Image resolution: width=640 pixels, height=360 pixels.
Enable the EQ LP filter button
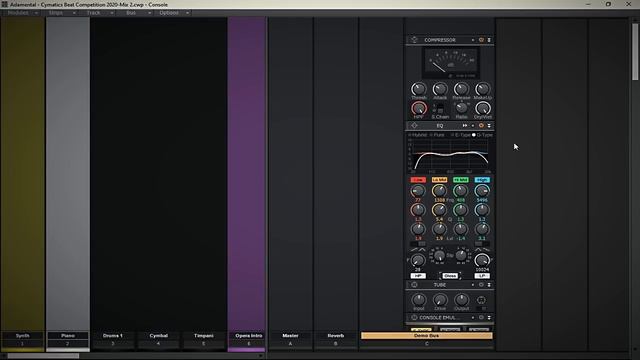click(482, 276)
